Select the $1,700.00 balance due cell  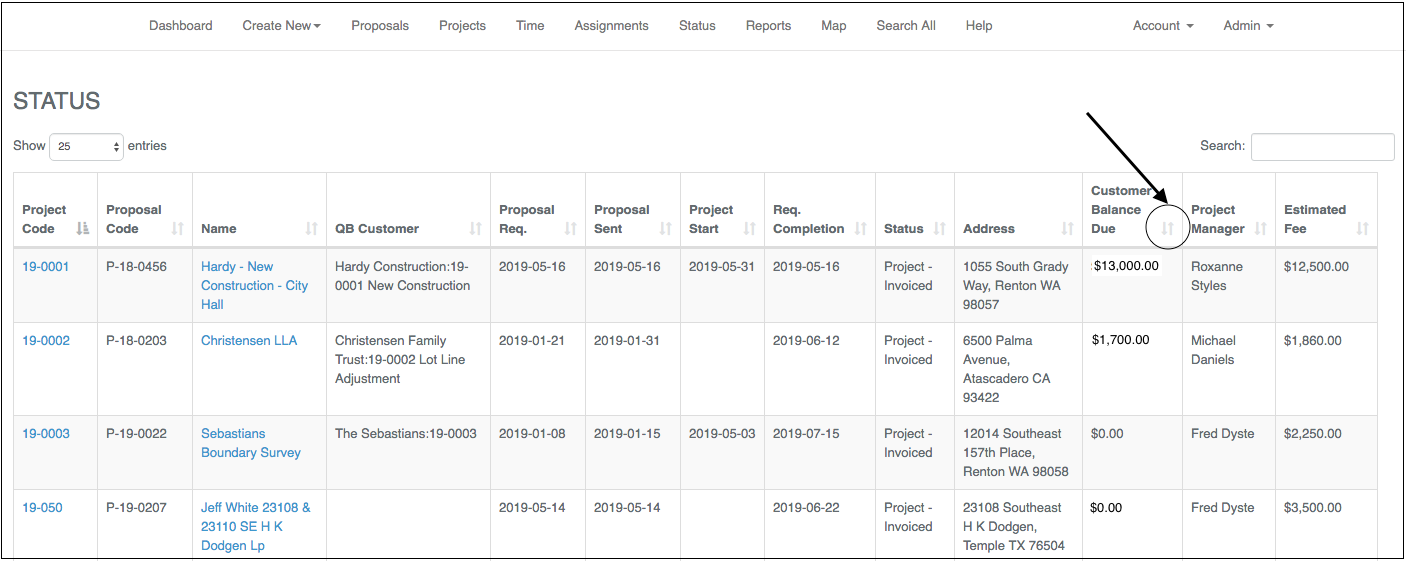click(1132, 369)
